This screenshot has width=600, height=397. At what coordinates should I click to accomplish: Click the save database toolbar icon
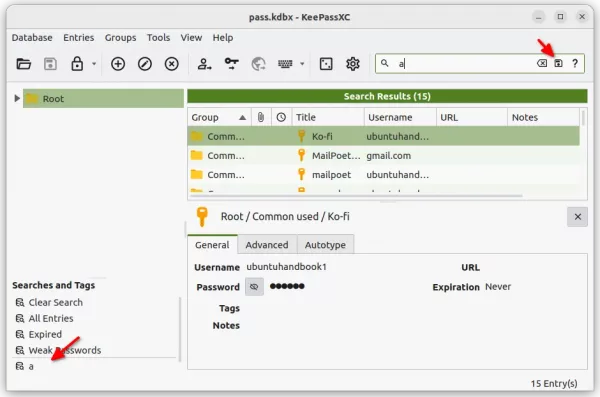[51, 64]
